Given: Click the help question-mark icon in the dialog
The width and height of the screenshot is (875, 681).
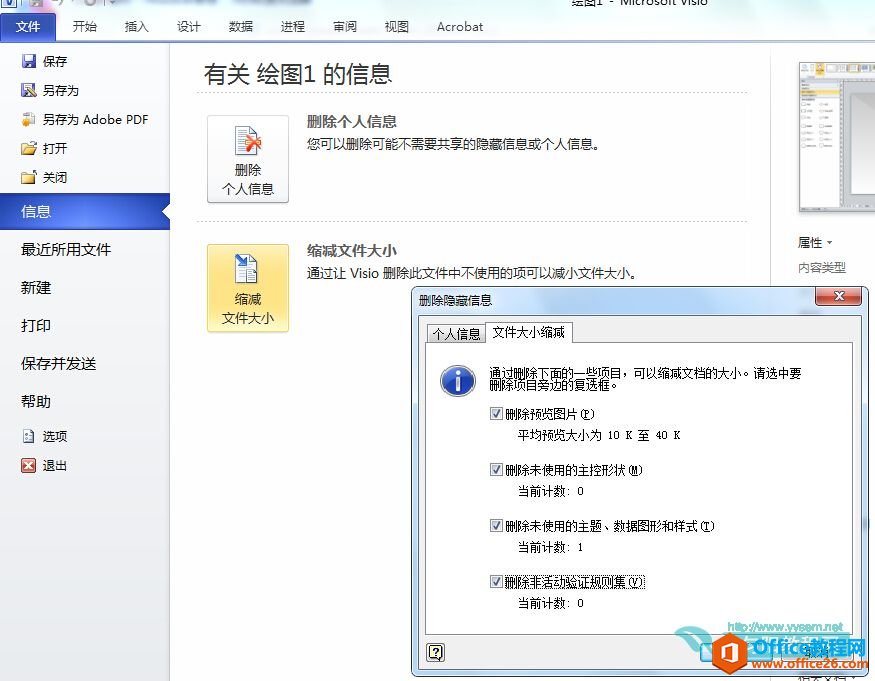Looking at the screenshot, I should (435, 652).
